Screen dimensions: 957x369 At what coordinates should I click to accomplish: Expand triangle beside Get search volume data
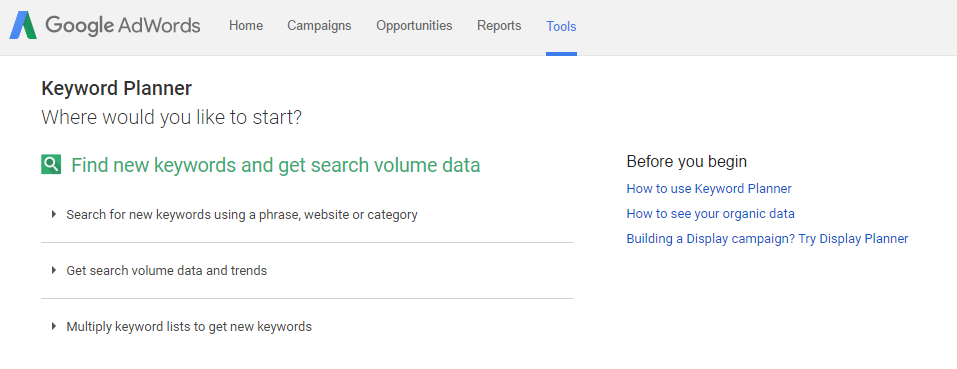click(x=54, y=270)
